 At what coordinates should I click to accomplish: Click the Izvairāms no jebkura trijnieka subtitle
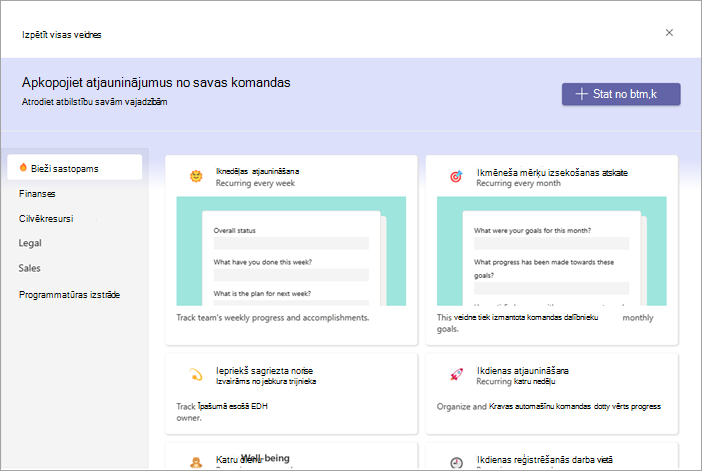266,381
